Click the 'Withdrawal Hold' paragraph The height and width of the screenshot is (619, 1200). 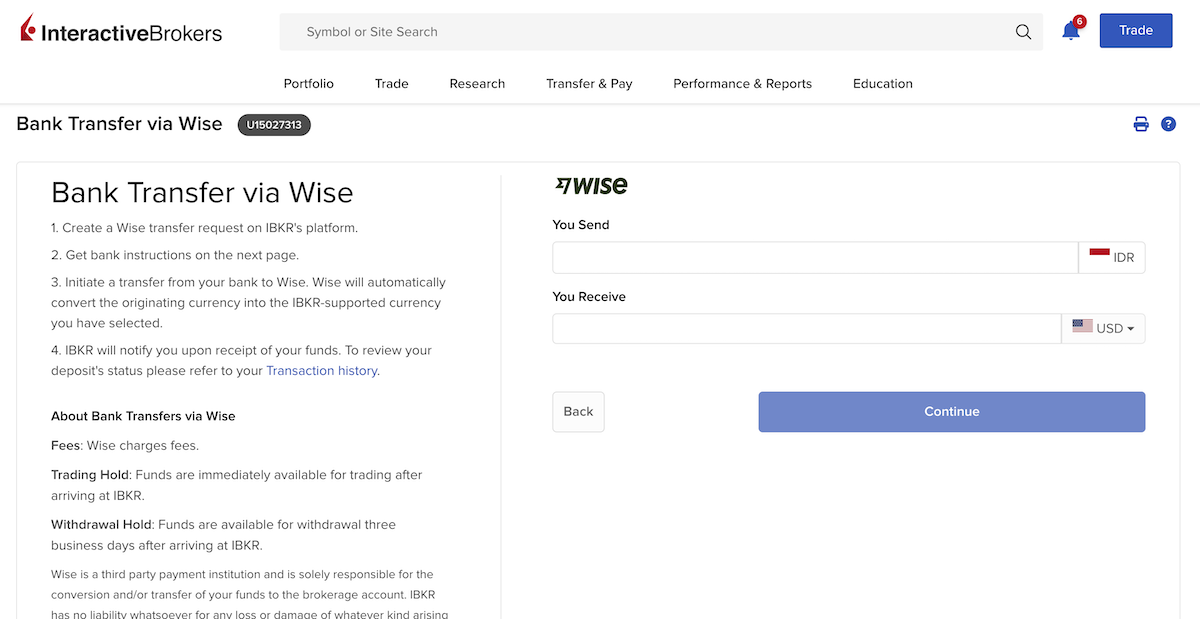(x=224, y=535)
